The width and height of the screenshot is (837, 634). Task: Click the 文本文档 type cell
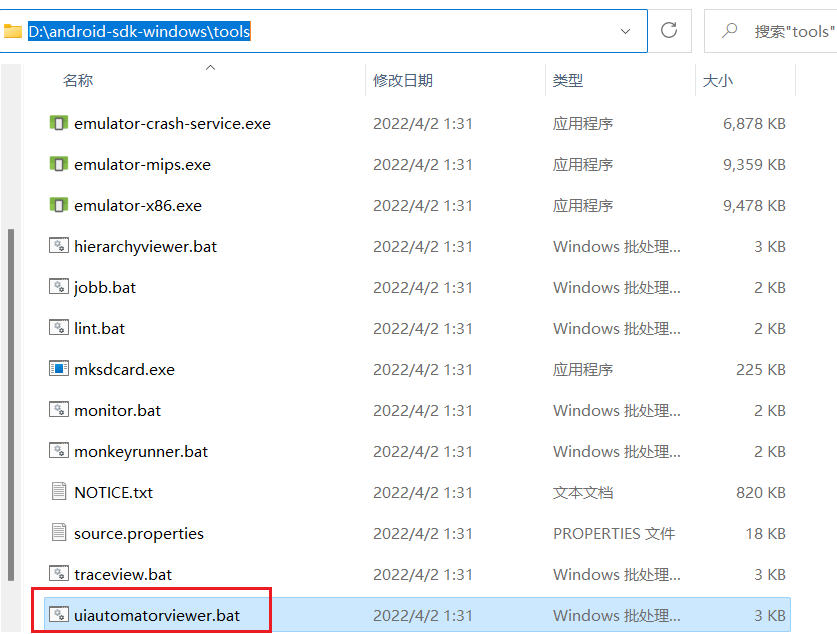point(583,492)
